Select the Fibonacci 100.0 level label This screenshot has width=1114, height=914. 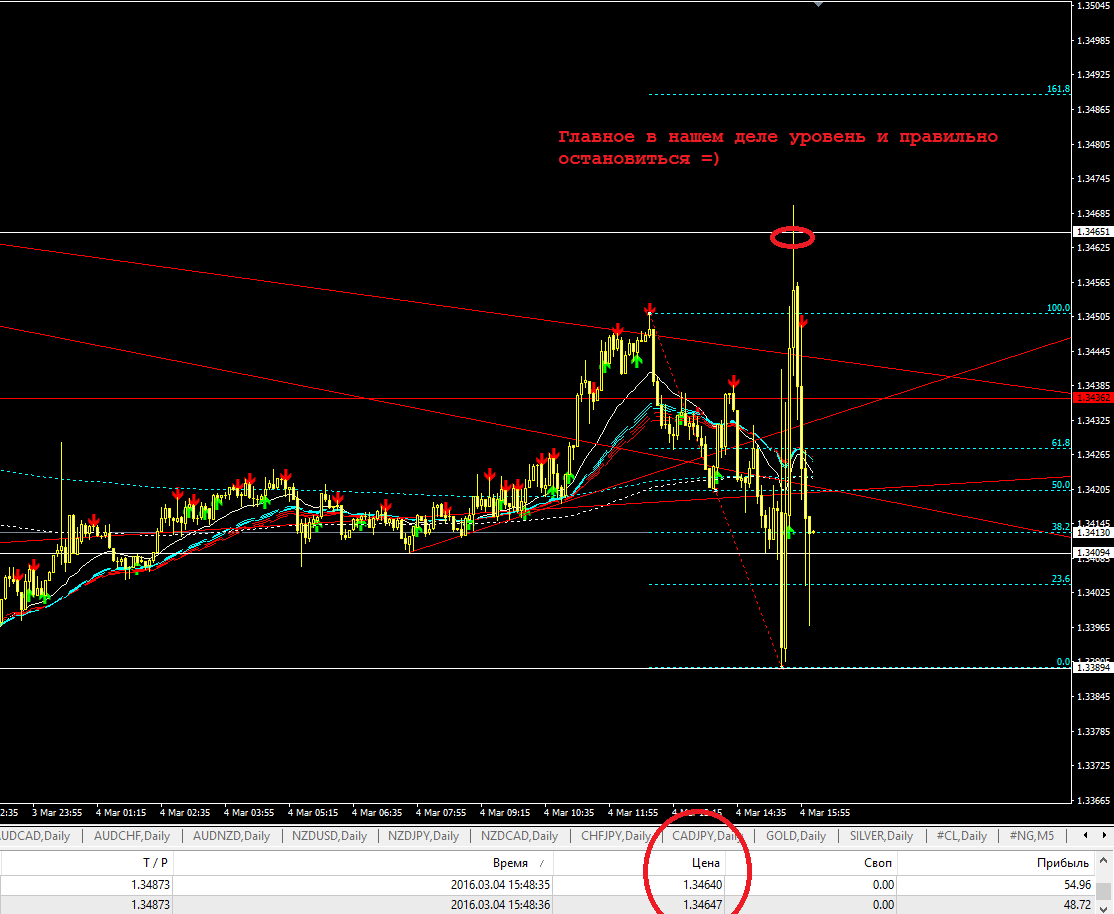pyautogui.click(x=1058, y=308)
